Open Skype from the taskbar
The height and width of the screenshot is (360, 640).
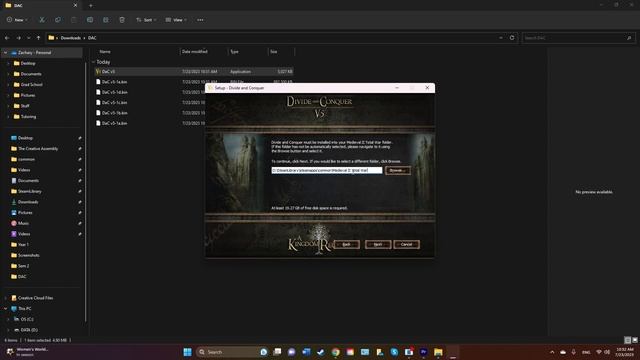click(394, 352)
